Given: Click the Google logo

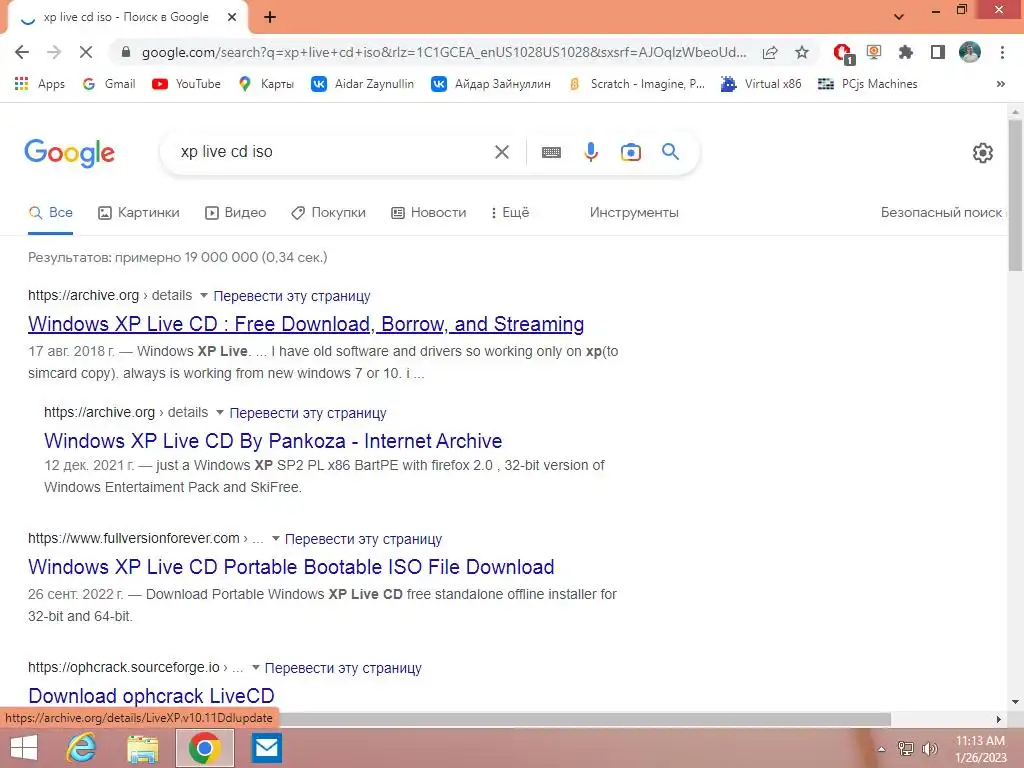Looking at the screenshot, I should (69, 153).
